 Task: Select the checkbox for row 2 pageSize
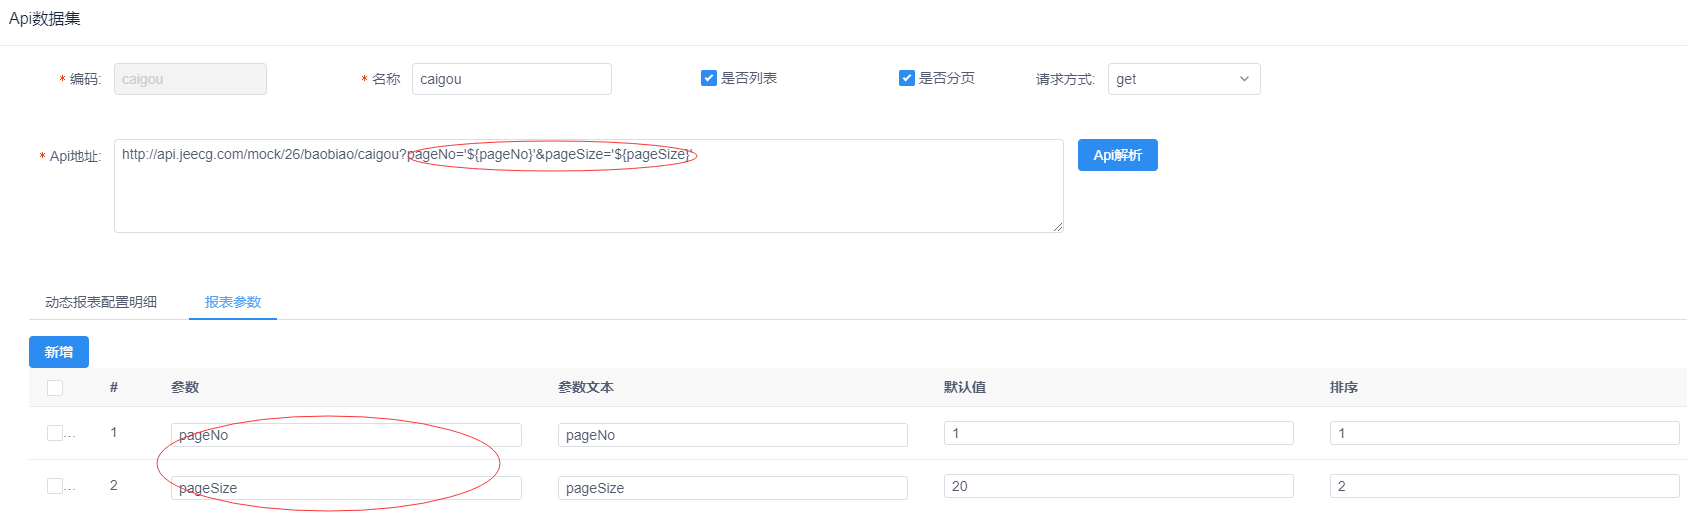(x=55, y=486)
